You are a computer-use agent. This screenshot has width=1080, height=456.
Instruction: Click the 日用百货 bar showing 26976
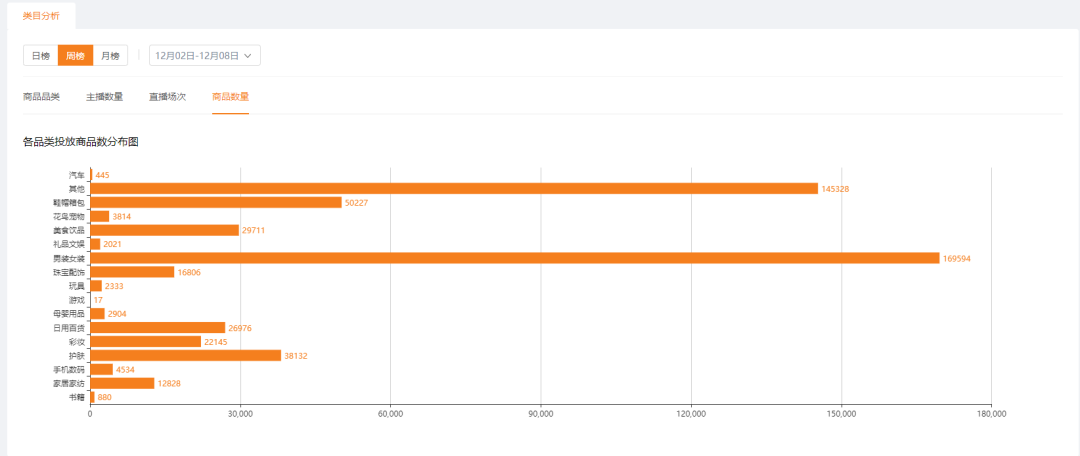click(158, 328)
